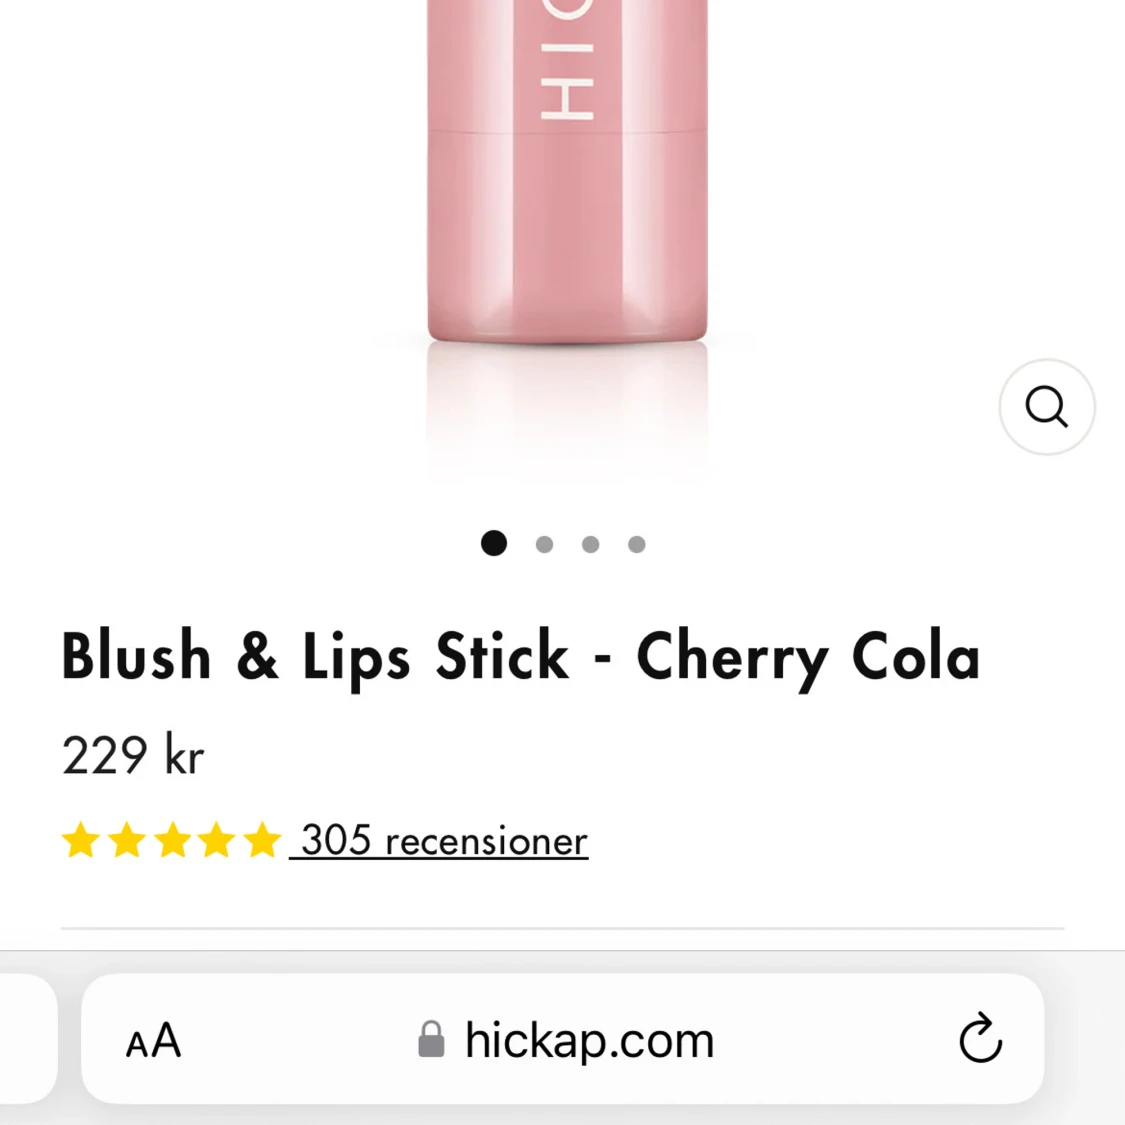Open the product image zoom magnifier

click(1047, 407)
